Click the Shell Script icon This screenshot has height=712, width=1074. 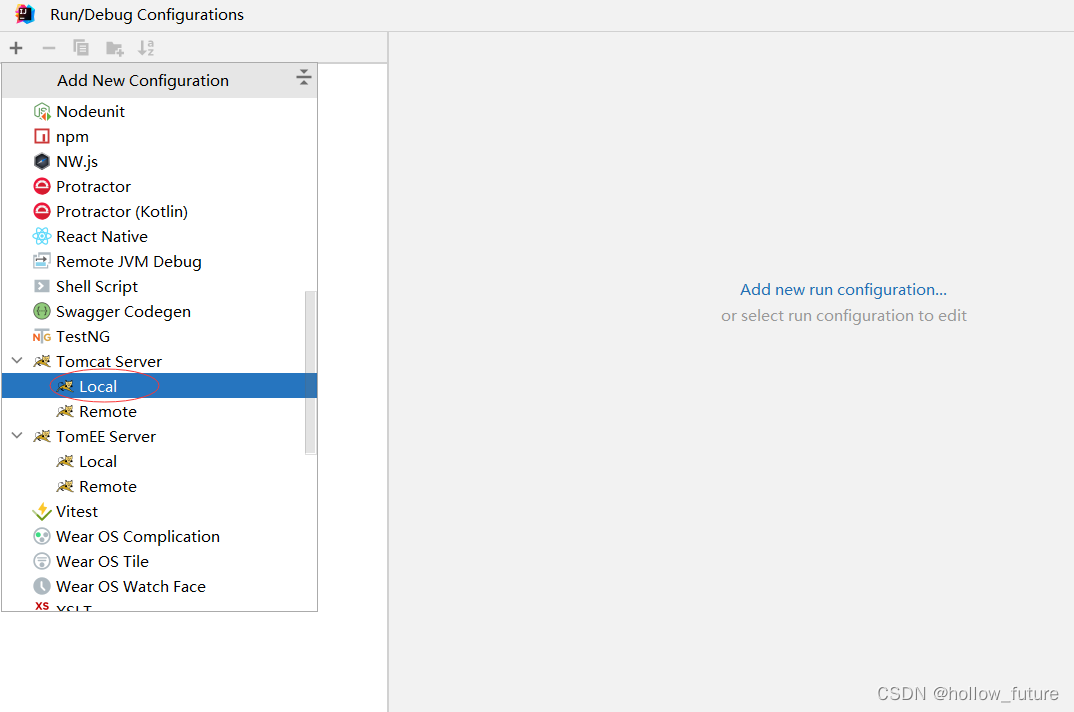point(42,286)
